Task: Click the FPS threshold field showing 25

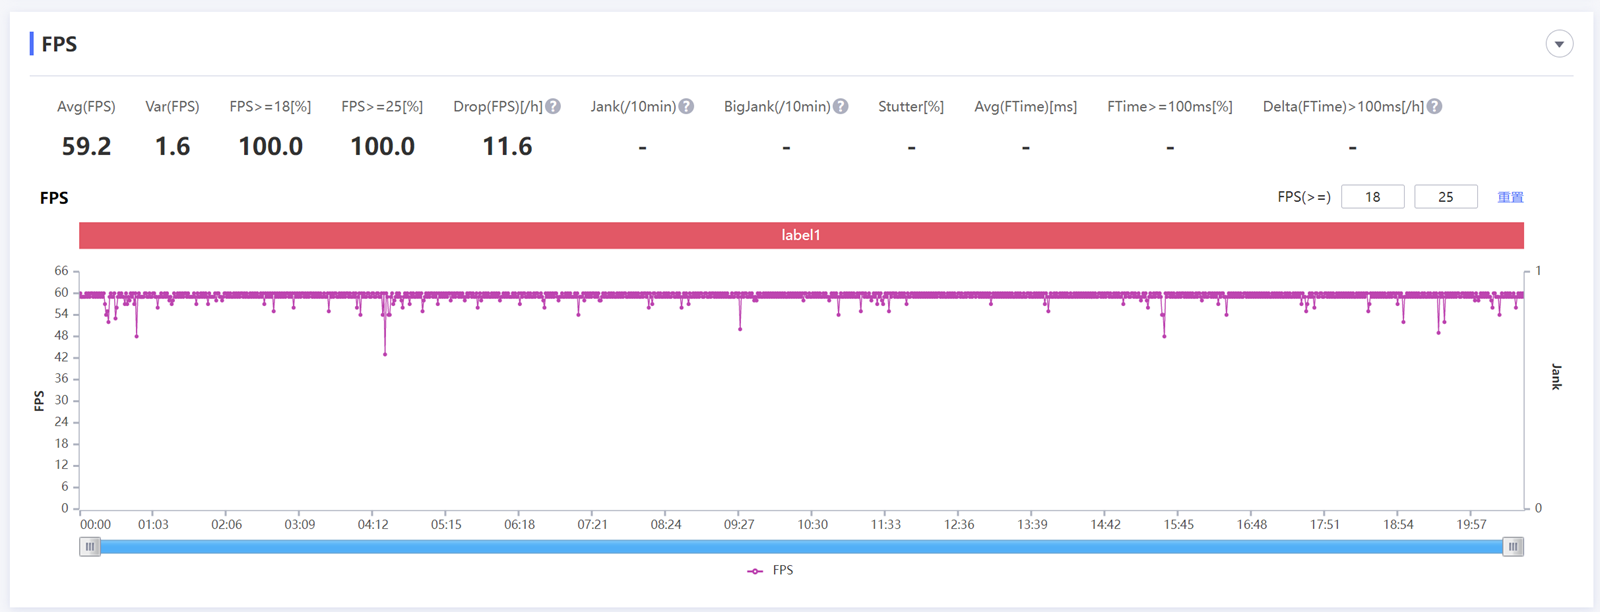Action: (1445, 197)
